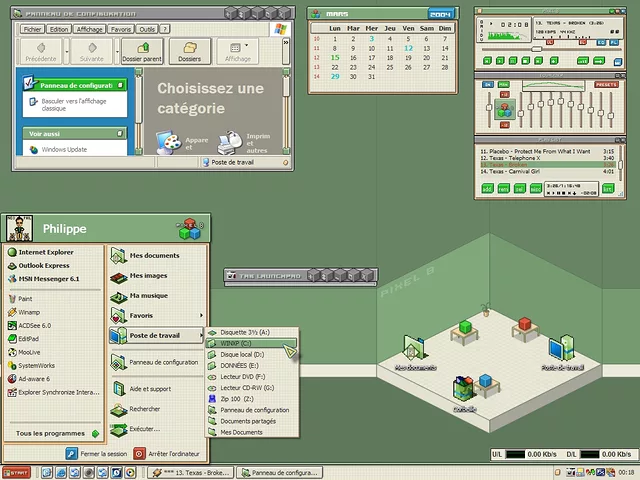The height and width of the screenshot is (480, 640).
Task: Open Internet Explorer from the start menu
Action: pos(46,252)
